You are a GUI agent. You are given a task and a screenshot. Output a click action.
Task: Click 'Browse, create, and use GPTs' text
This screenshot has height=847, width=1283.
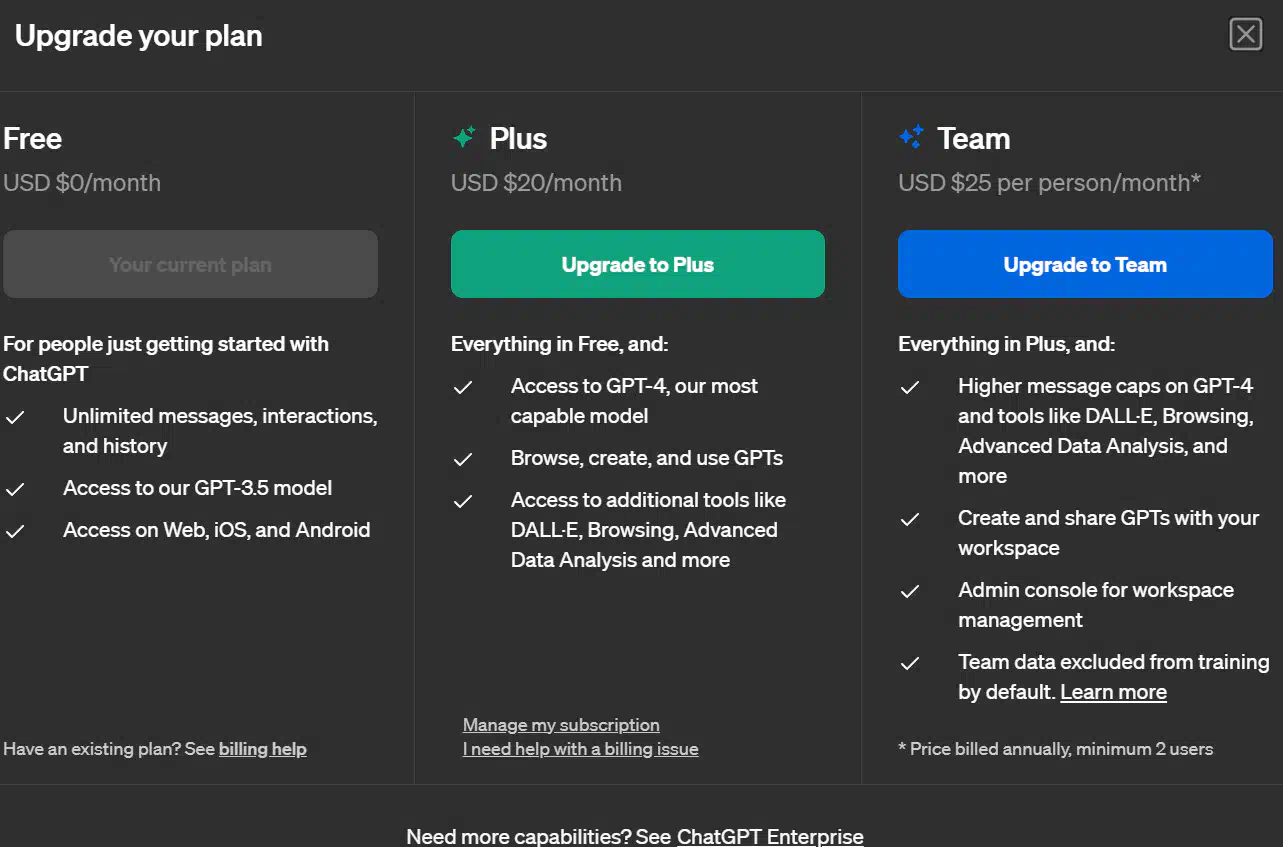[646, 458]
